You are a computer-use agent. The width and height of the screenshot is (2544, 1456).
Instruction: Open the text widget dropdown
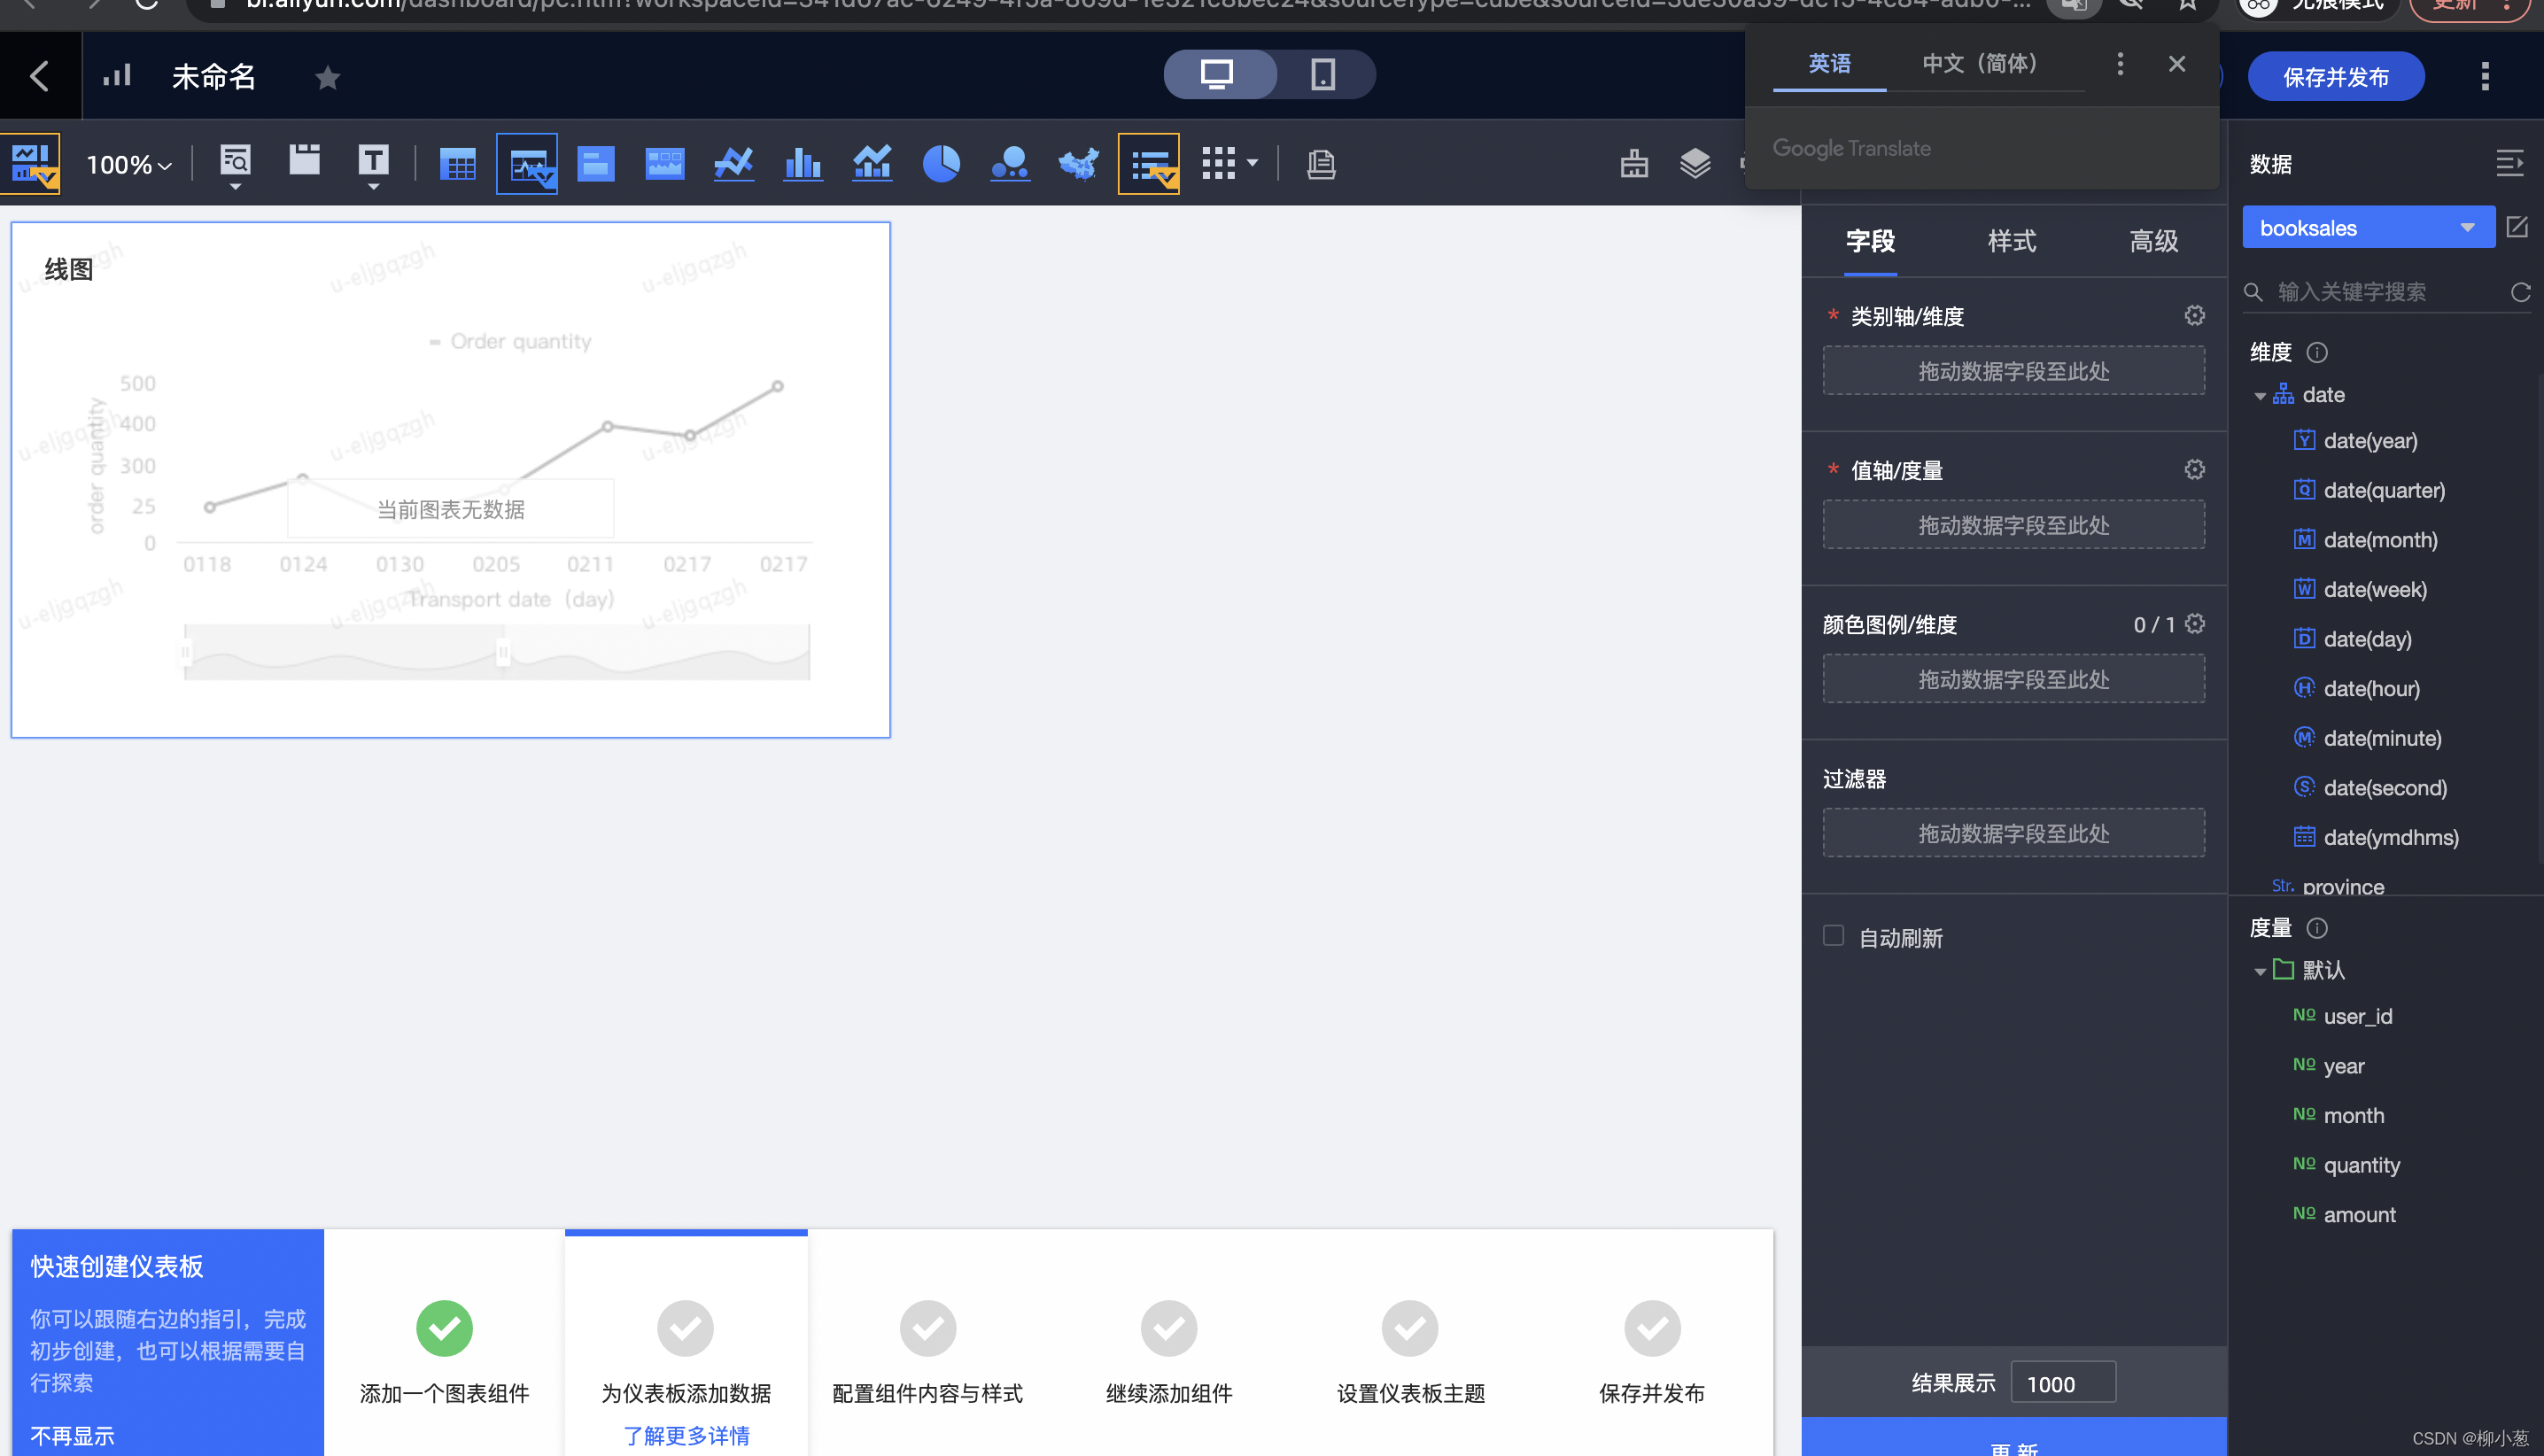(x=373, y=164)
